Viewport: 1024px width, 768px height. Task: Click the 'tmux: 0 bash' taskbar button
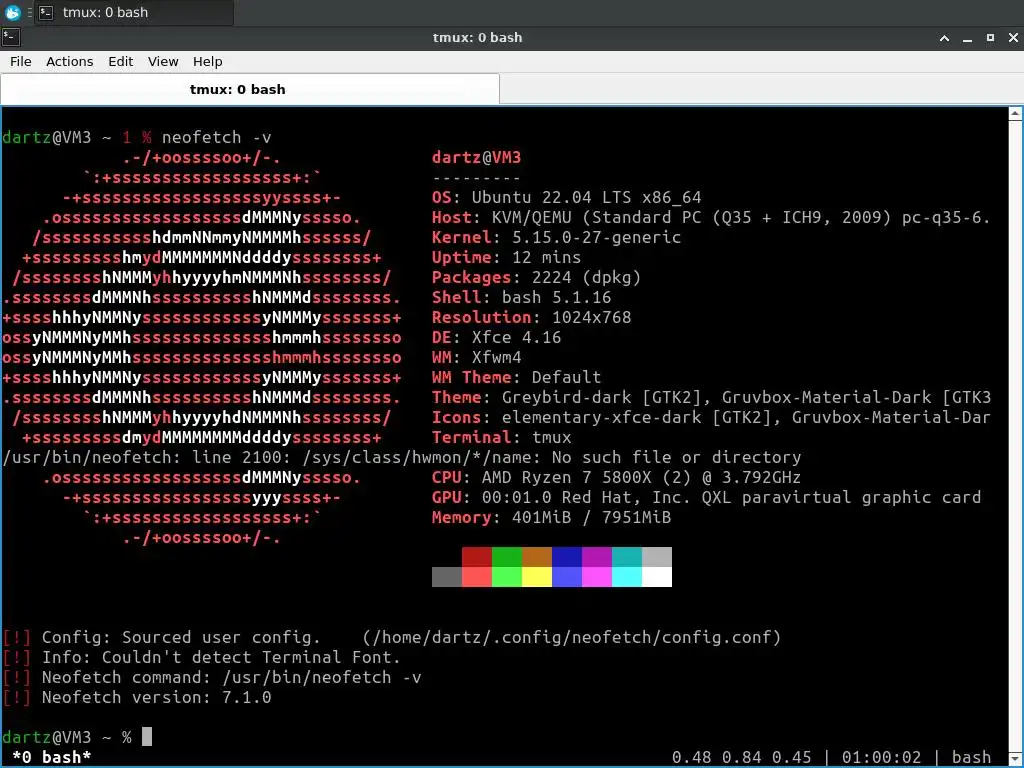tap(134, 12)
